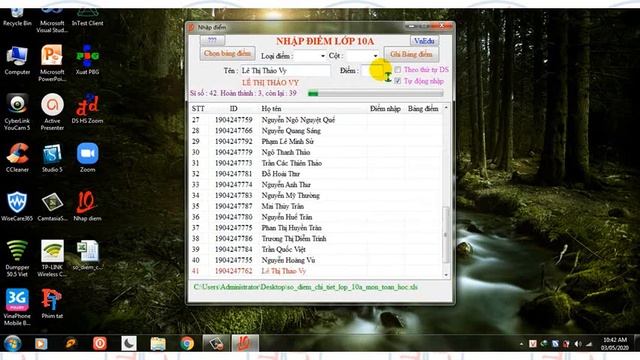This screenshot has width=640, height=360.
Task: Click the volume icon in system tray
Action: (x=578, y=344)
